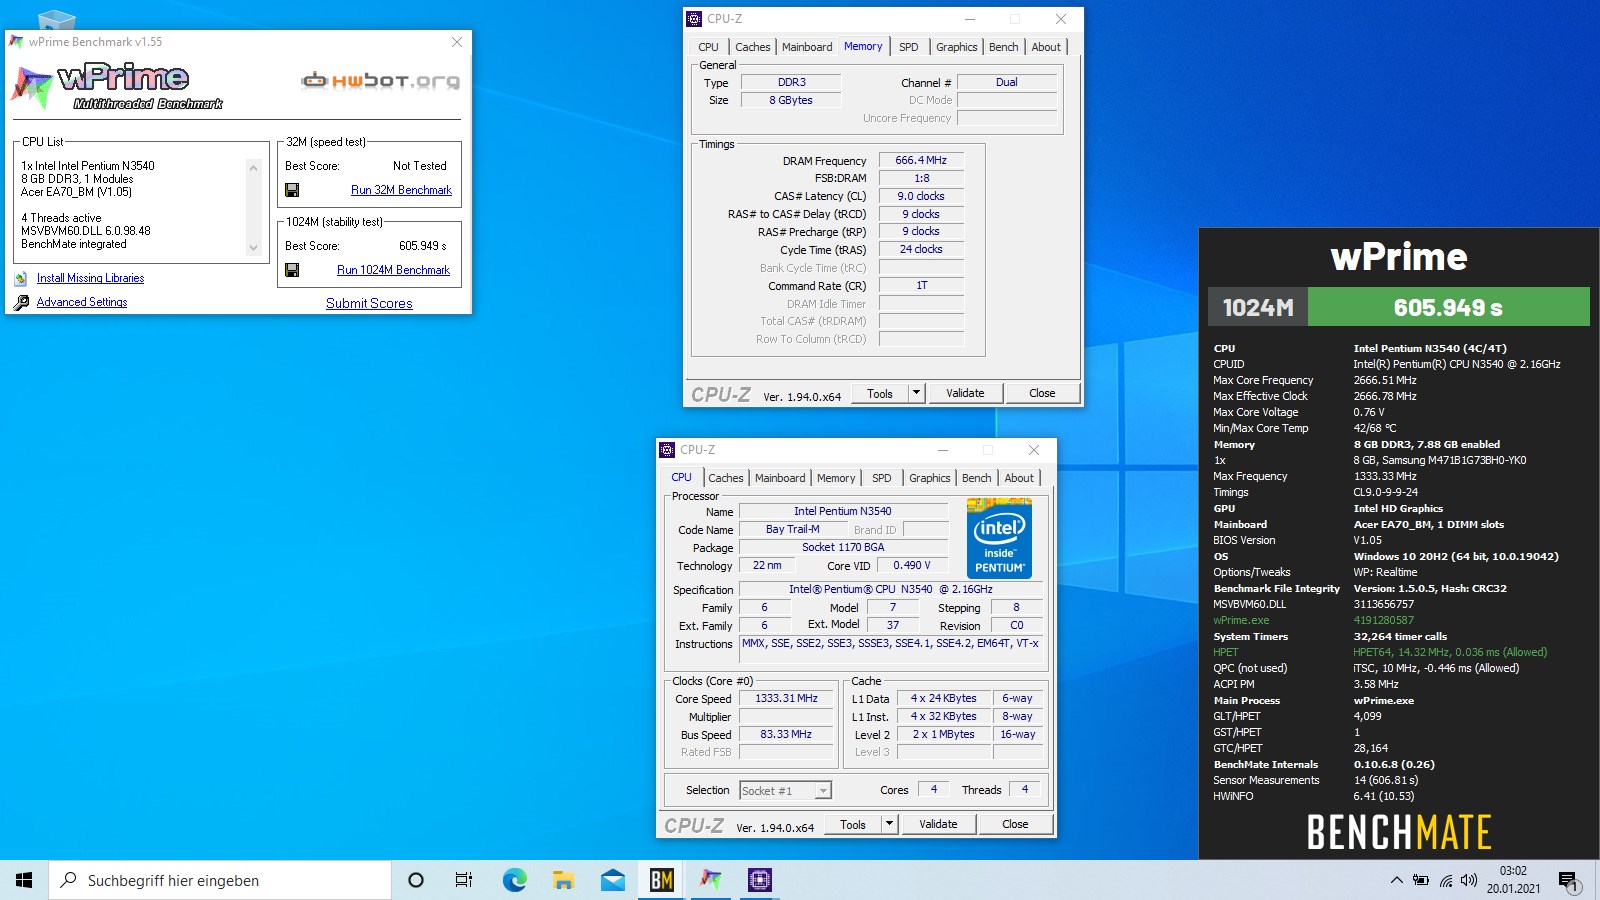The image size is (1600, 900).
Task: Switch to wPrime in the taskbar
Action: (x=710, y=880)
